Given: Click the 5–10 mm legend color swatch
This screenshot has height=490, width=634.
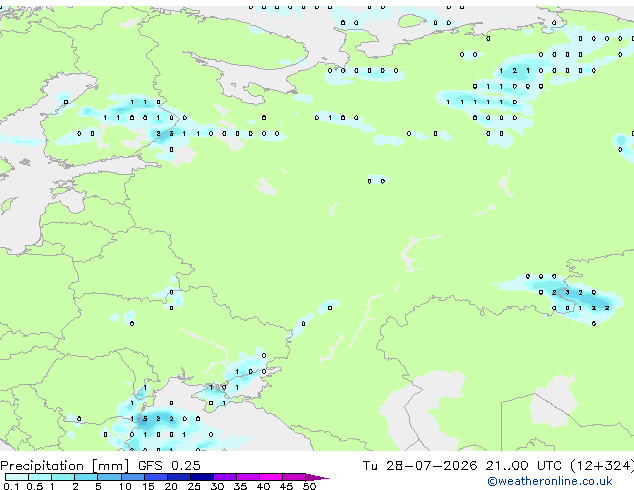Looking at the screenshot, I should [x=110, y=477].
